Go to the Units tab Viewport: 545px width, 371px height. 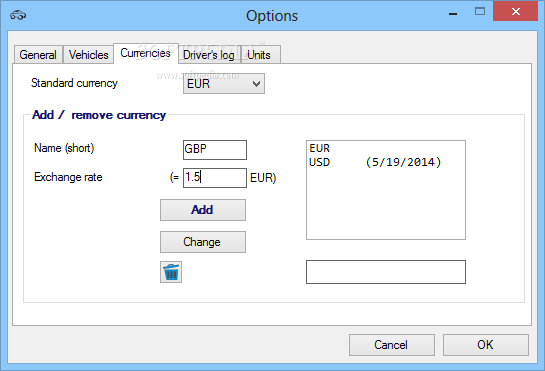coord(260,55)
